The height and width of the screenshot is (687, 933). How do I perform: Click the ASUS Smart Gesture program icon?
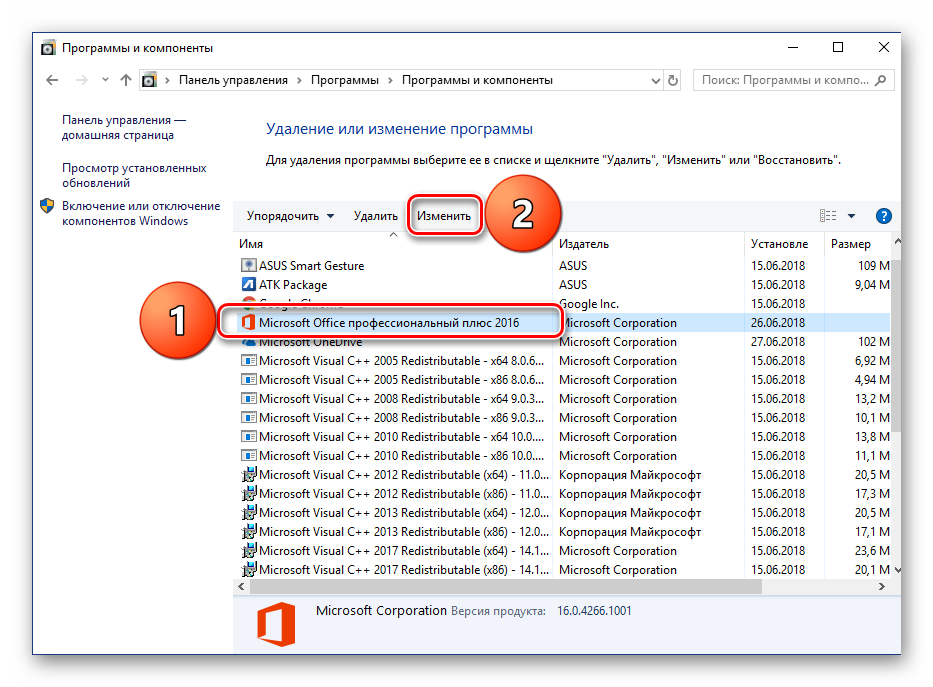point(249,266)
